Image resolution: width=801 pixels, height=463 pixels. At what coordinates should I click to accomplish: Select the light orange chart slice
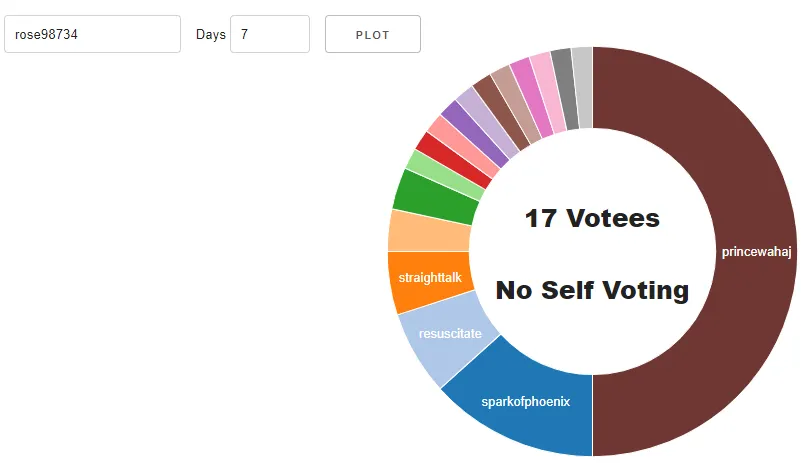click(x=429, y=231)
